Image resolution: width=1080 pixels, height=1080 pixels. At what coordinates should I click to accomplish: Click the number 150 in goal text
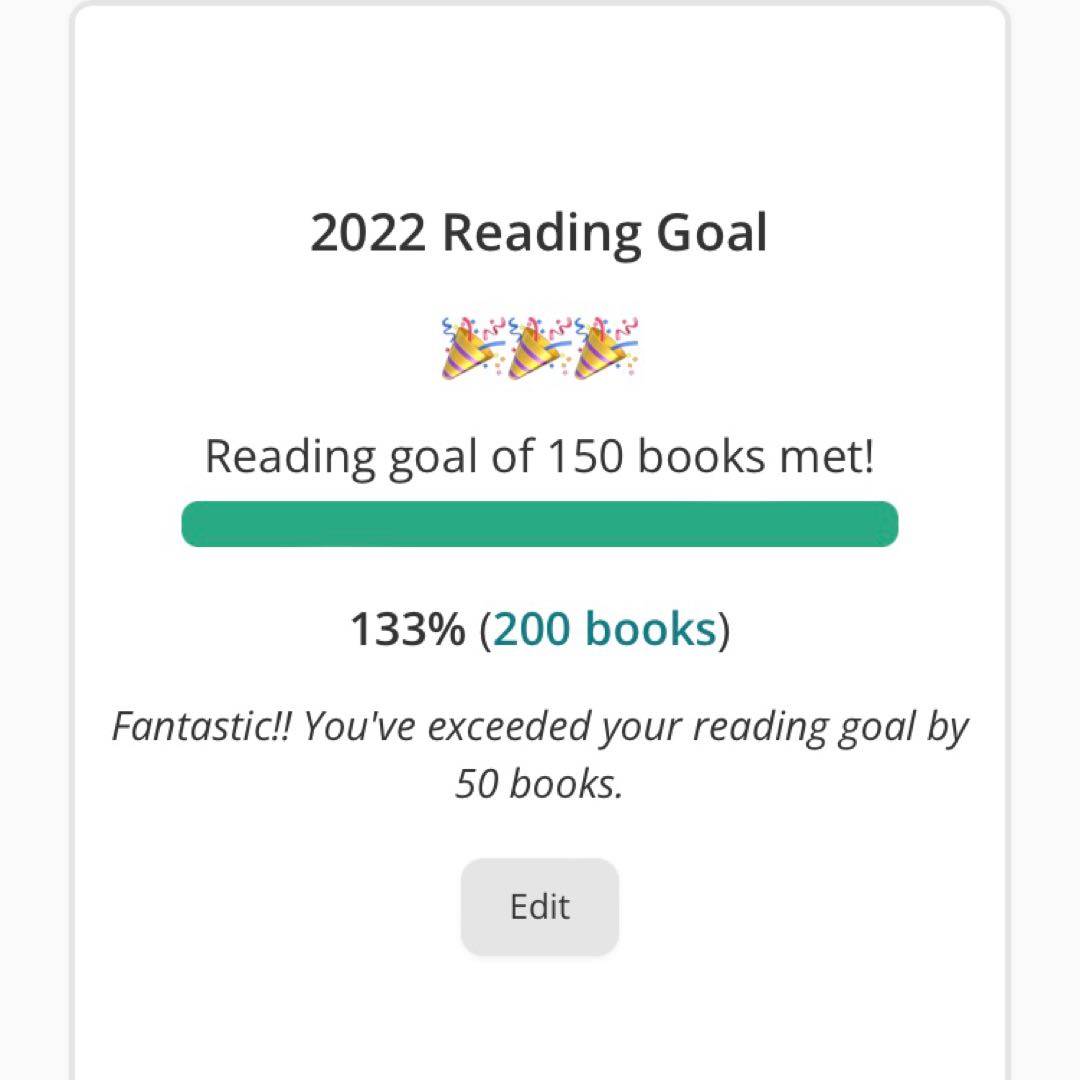click(x=587, y=457)
